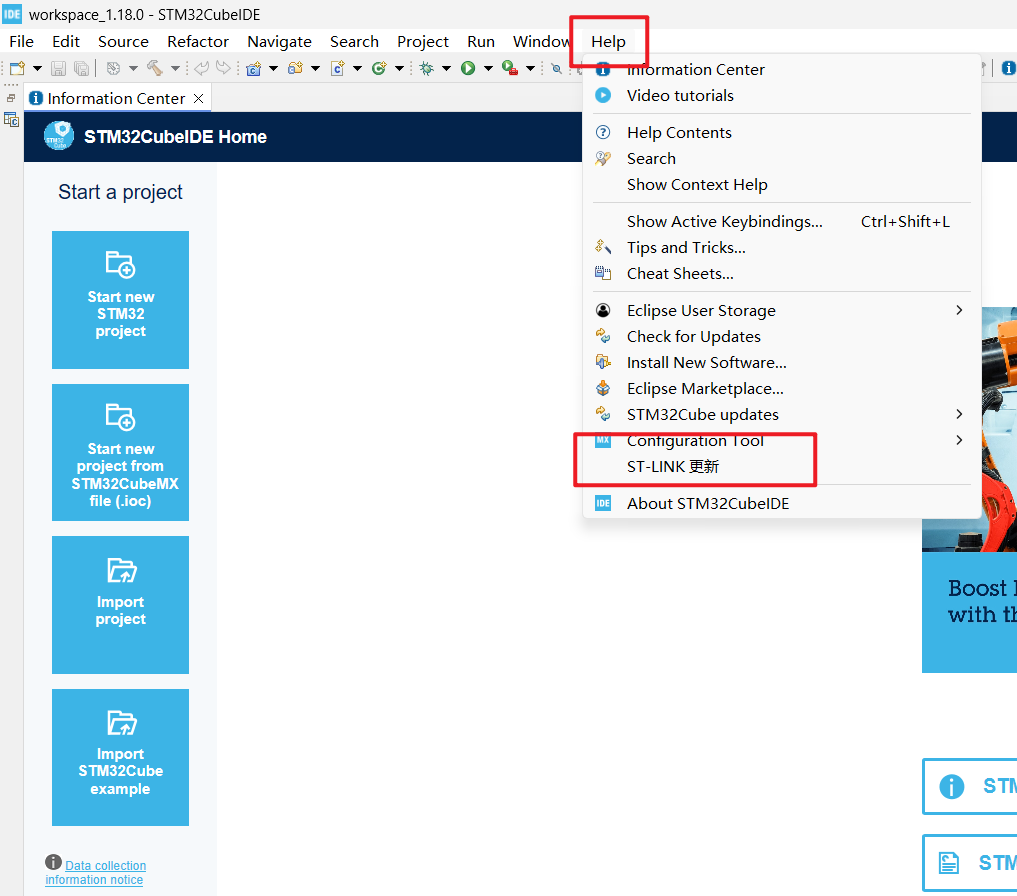Click Start new STM32 project tile
The height and width of the screenshot is (896, 1017).
click(121, 300)
